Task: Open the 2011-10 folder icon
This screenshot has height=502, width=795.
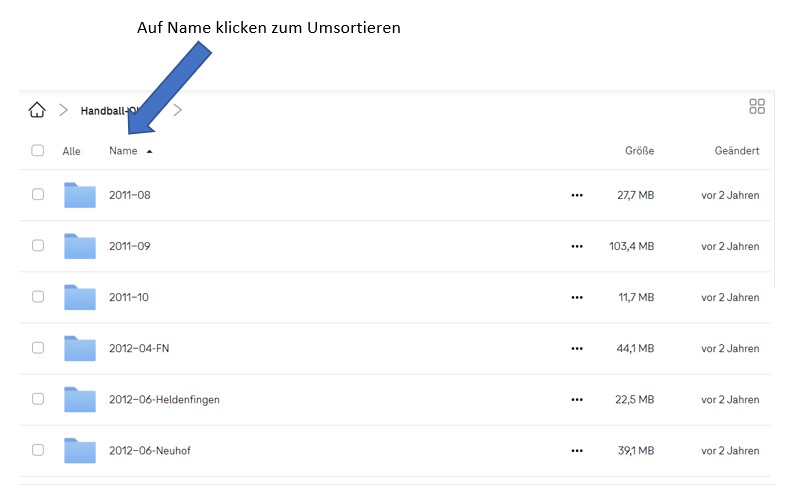Action: (x=80, y=298)
